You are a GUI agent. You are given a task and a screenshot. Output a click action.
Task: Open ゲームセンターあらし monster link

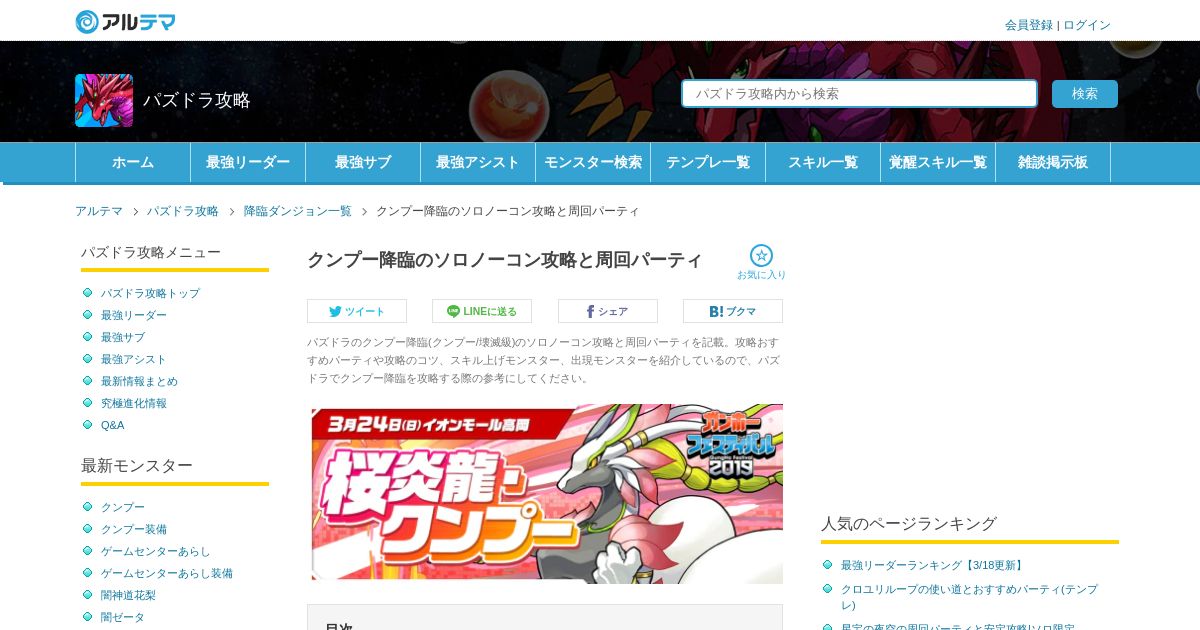point(156,551)
